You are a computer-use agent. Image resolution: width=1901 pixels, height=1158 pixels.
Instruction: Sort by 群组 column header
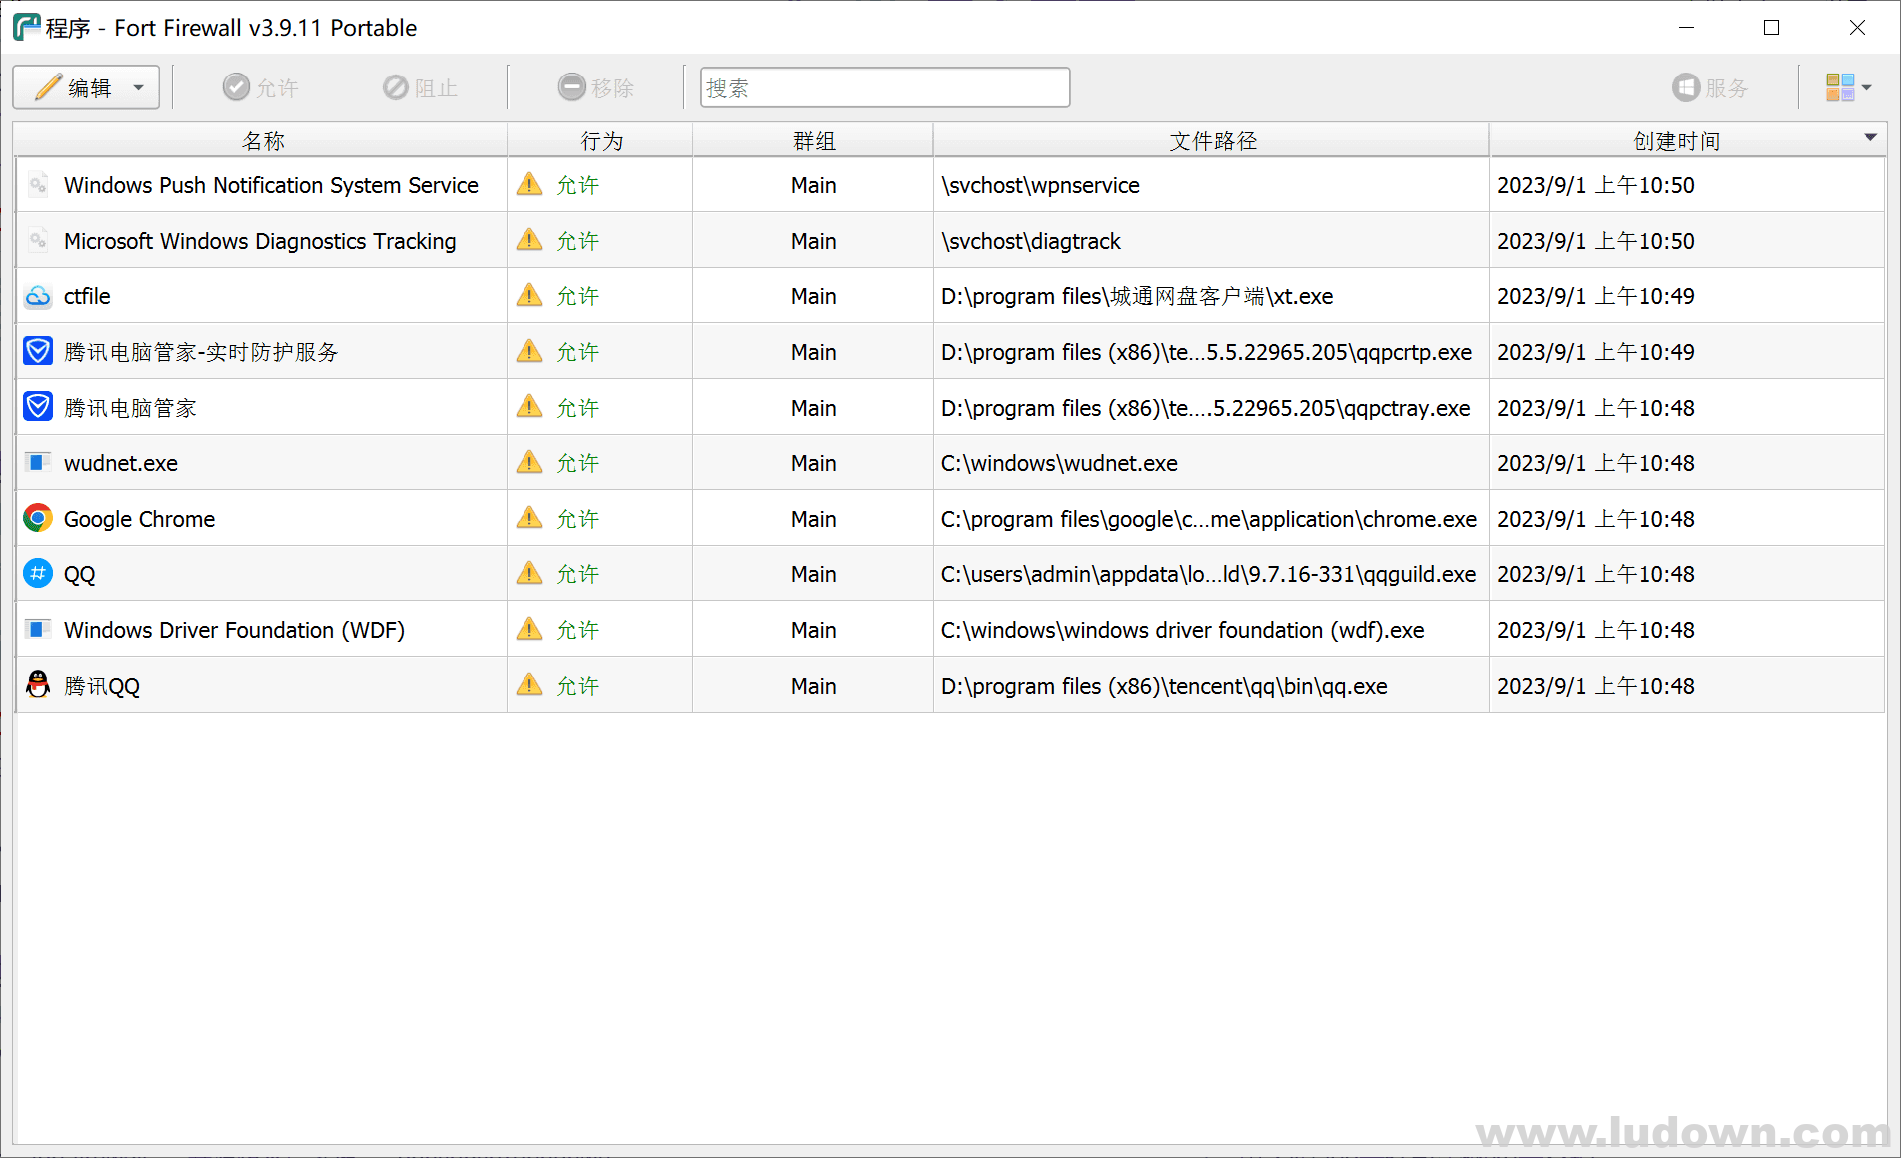(x=814, y=141)
